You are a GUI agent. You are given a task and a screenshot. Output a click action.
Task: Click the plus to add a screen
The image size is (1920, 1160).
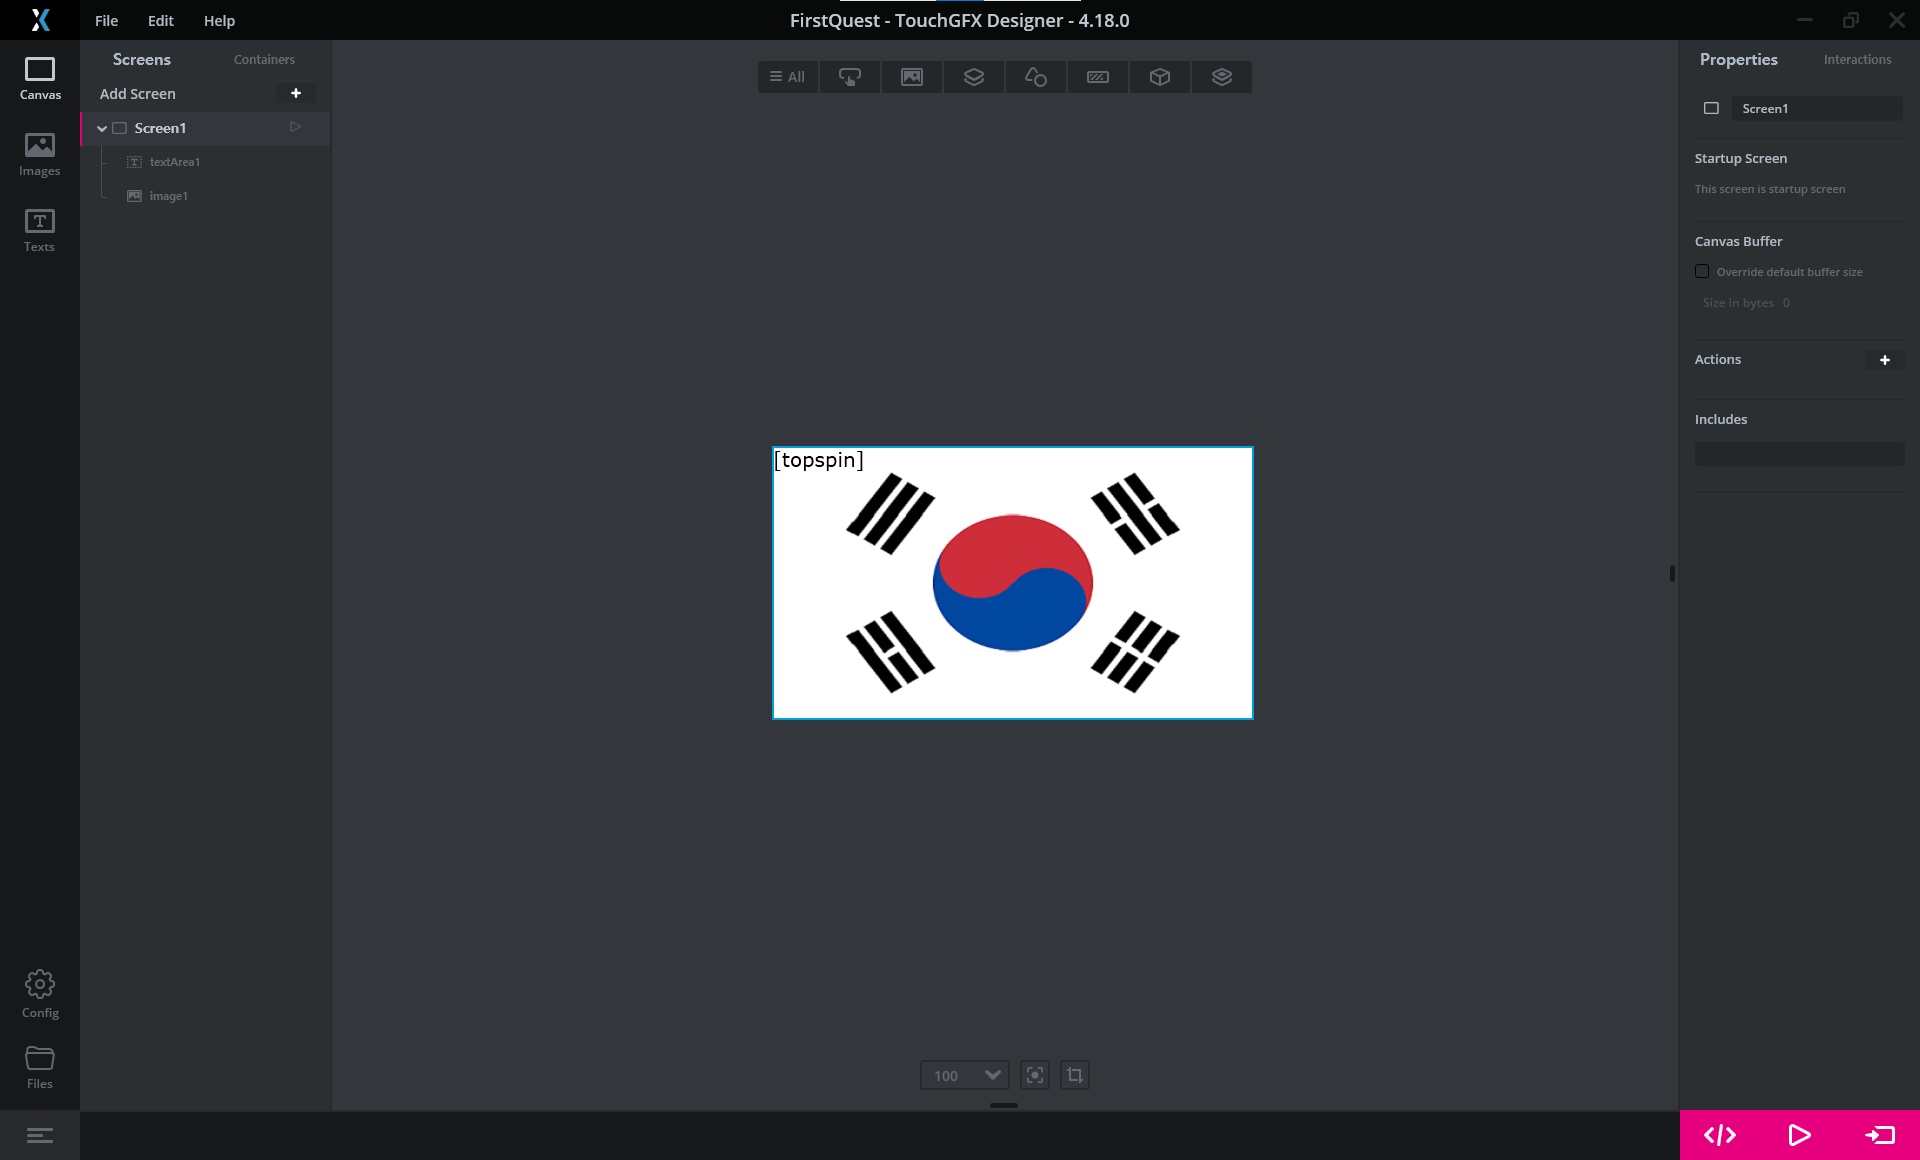[x=296, y=93]
